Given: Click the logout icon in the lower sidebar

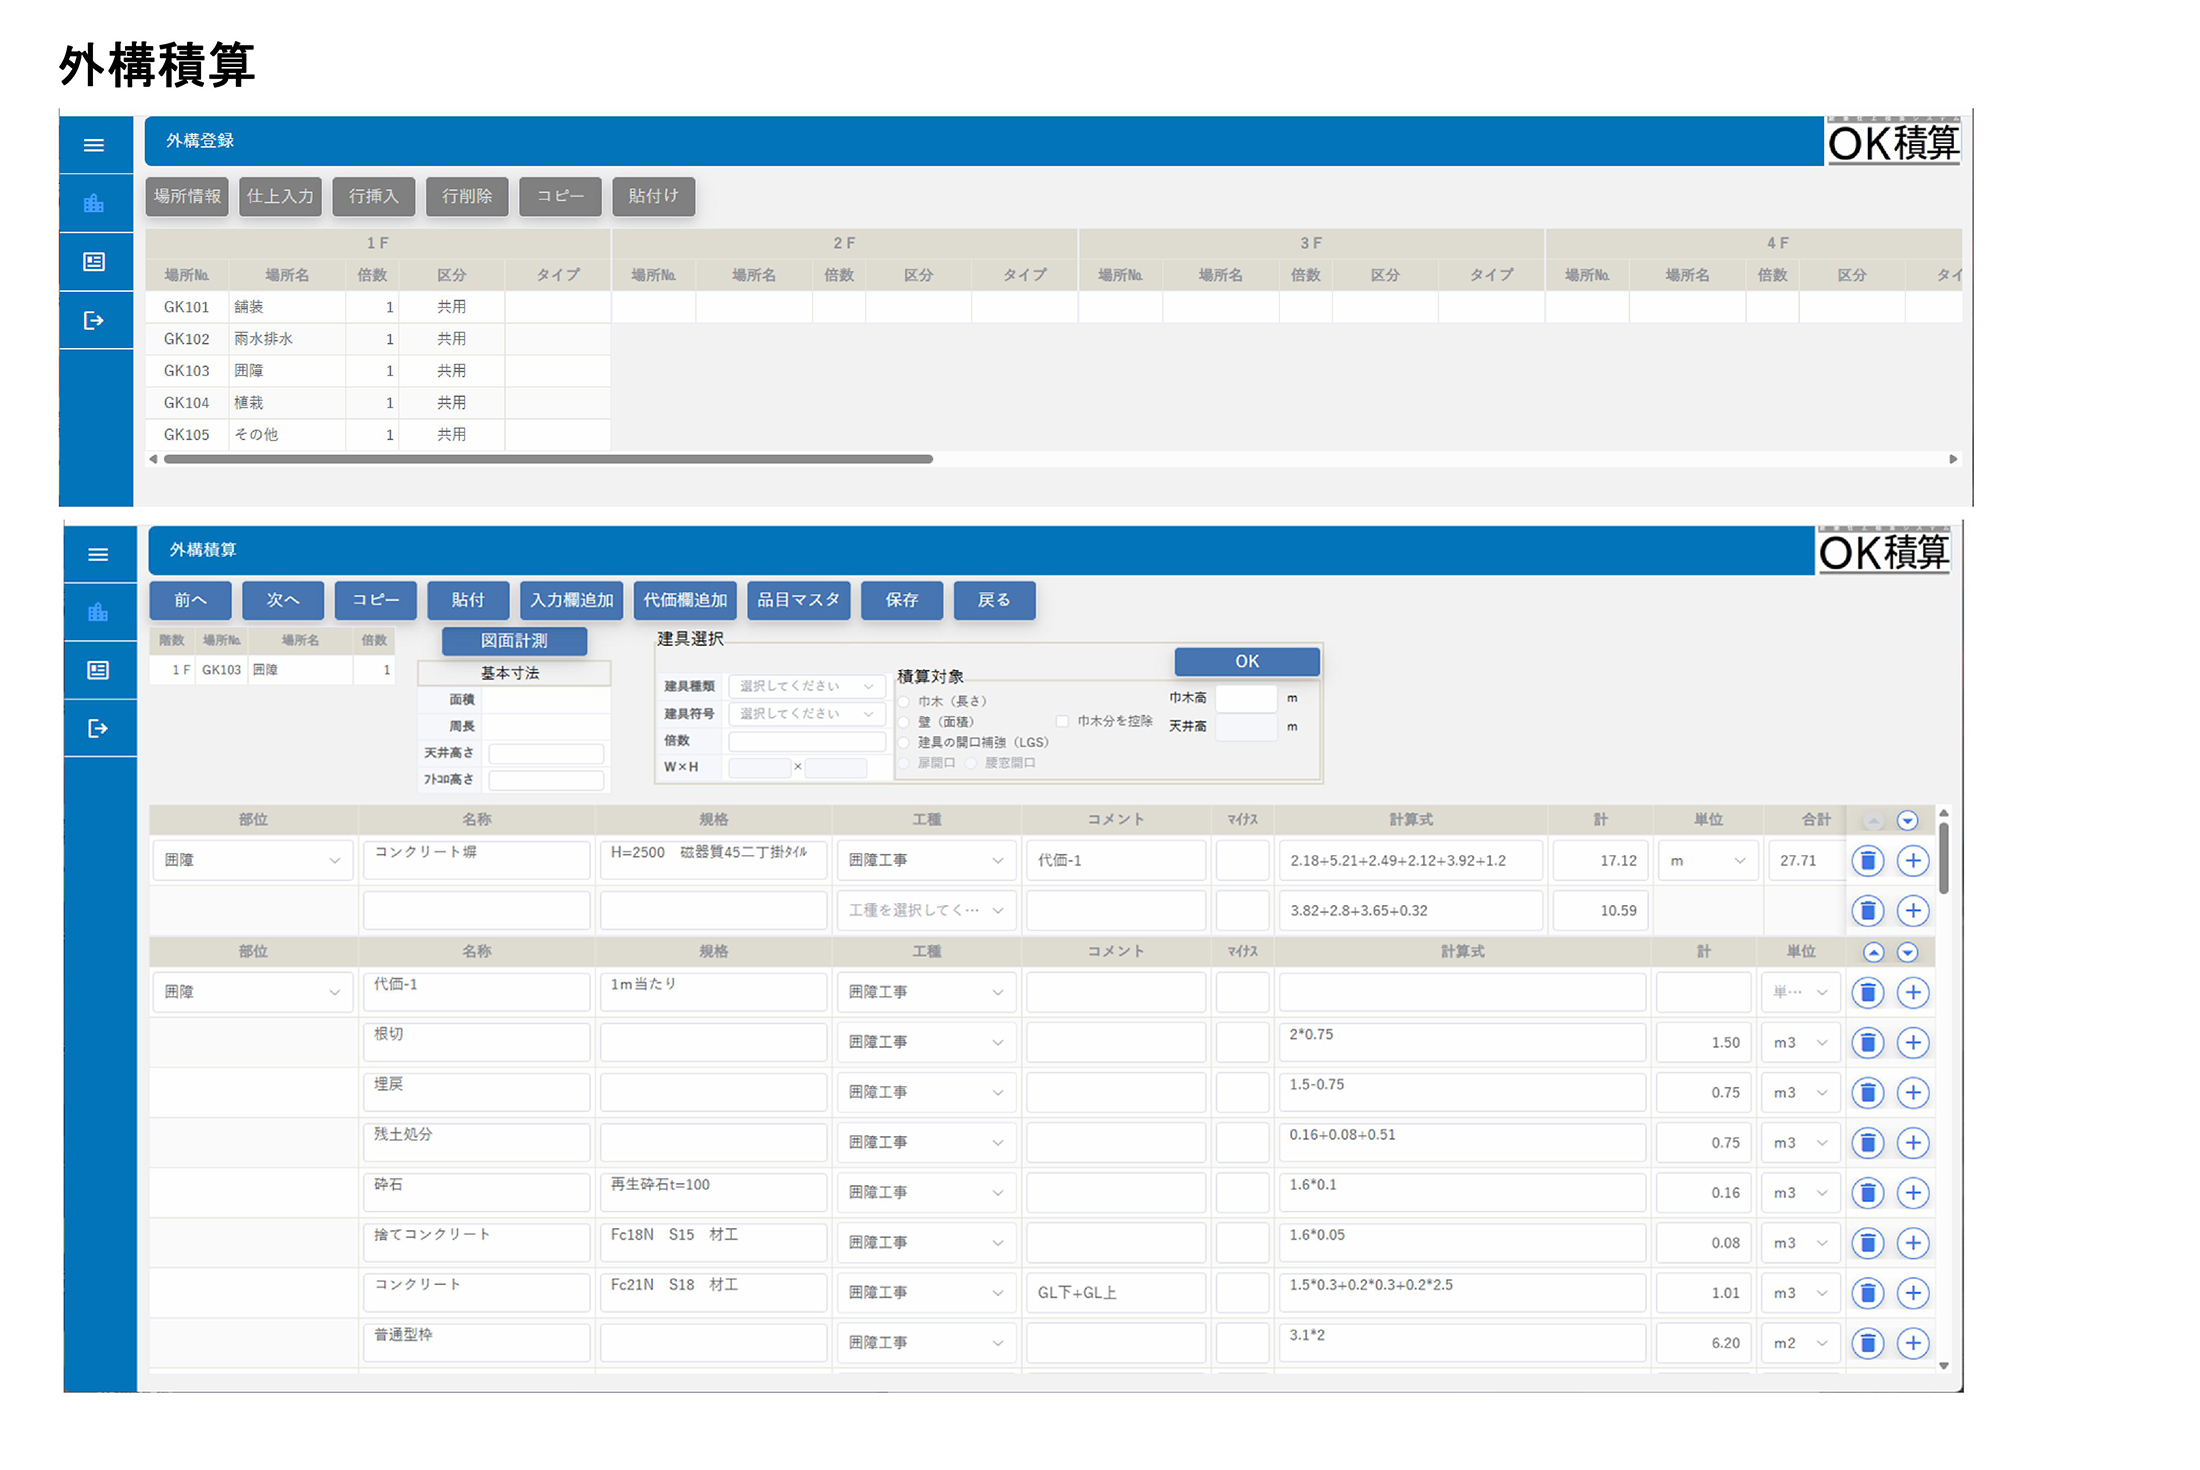Looking at the screenshot, I should (x=98, y=728).
